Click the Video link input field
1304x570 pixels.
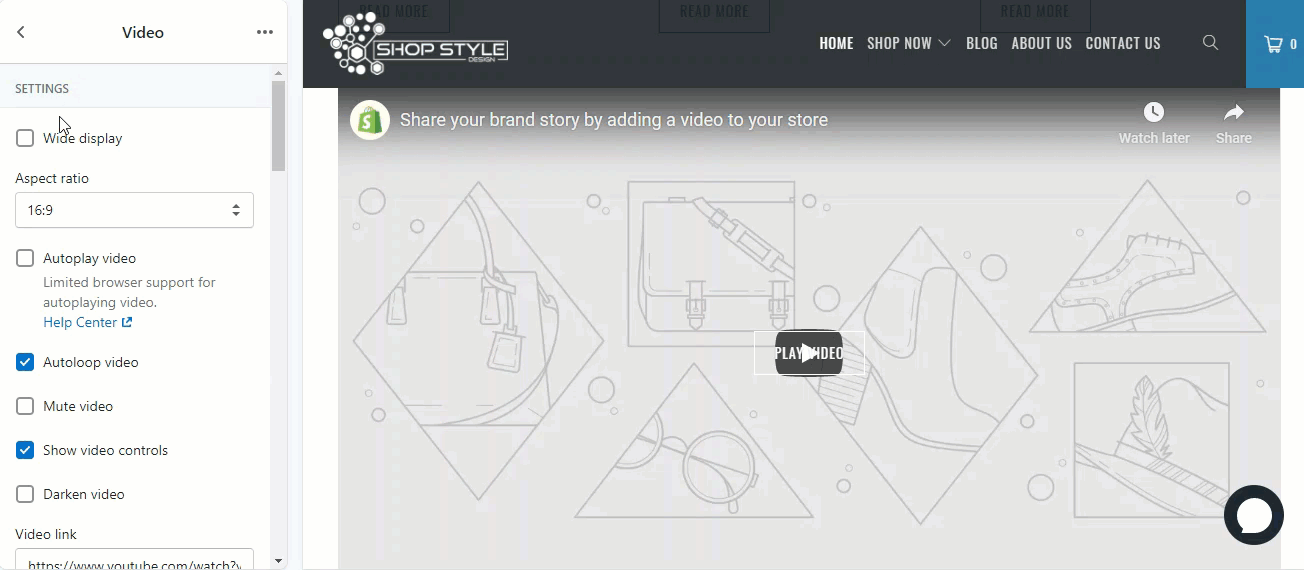[x=134, y=560]
